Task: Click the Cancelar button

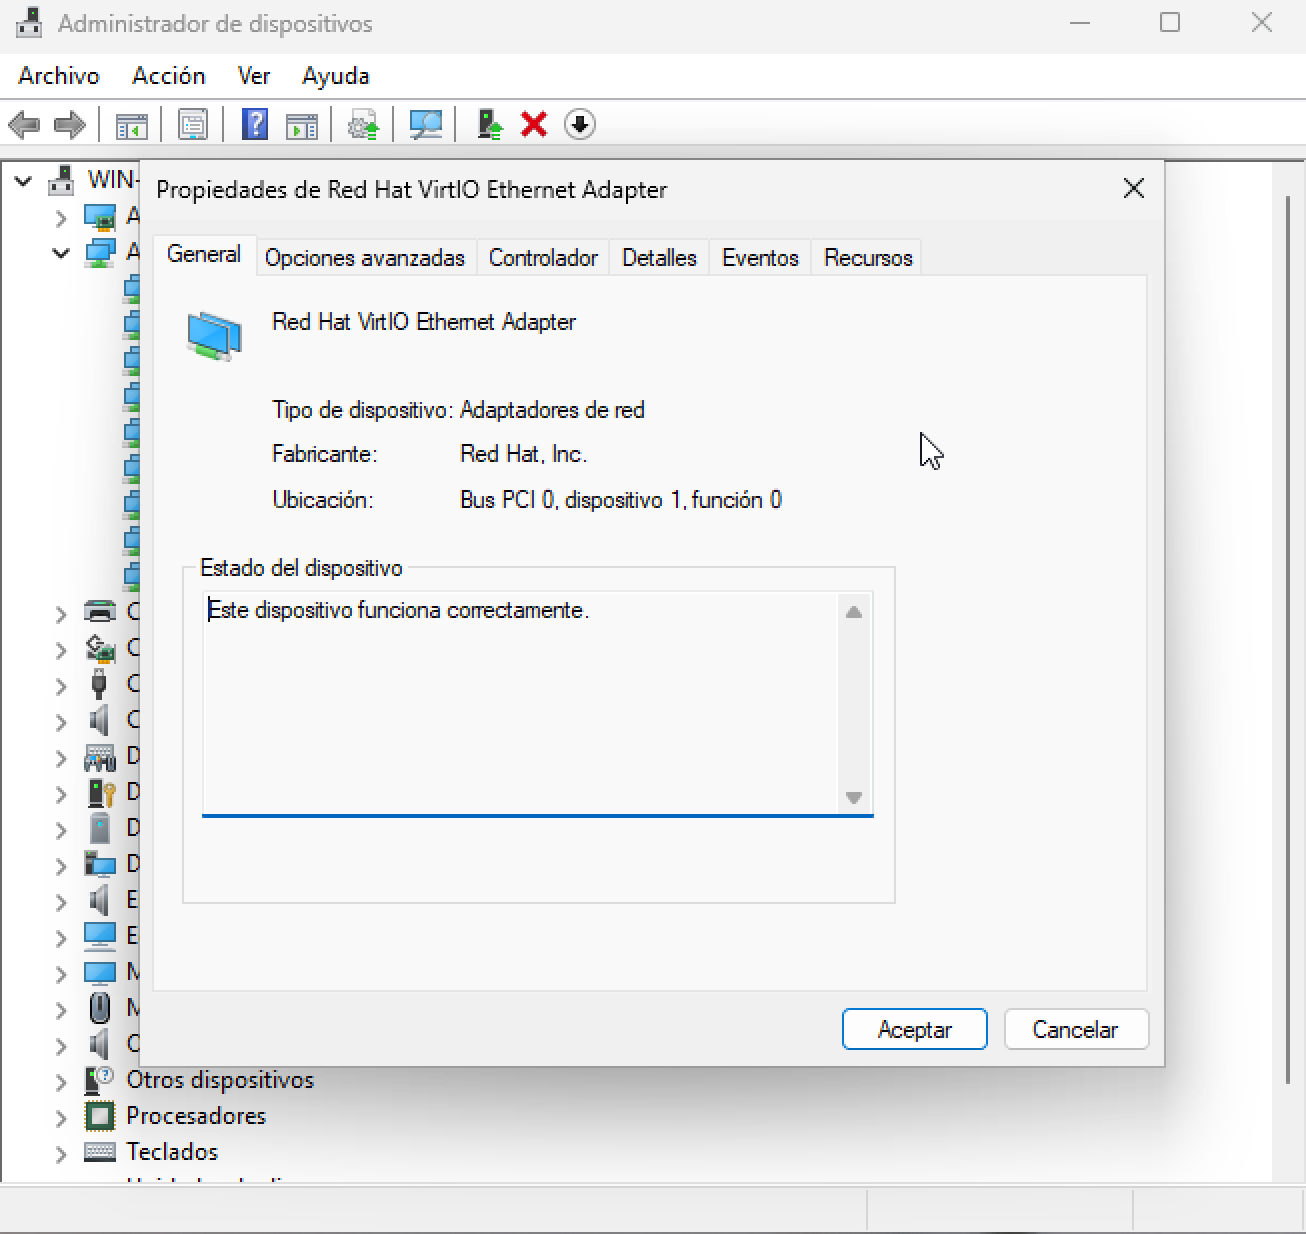Action: tap(1076, 1029)
